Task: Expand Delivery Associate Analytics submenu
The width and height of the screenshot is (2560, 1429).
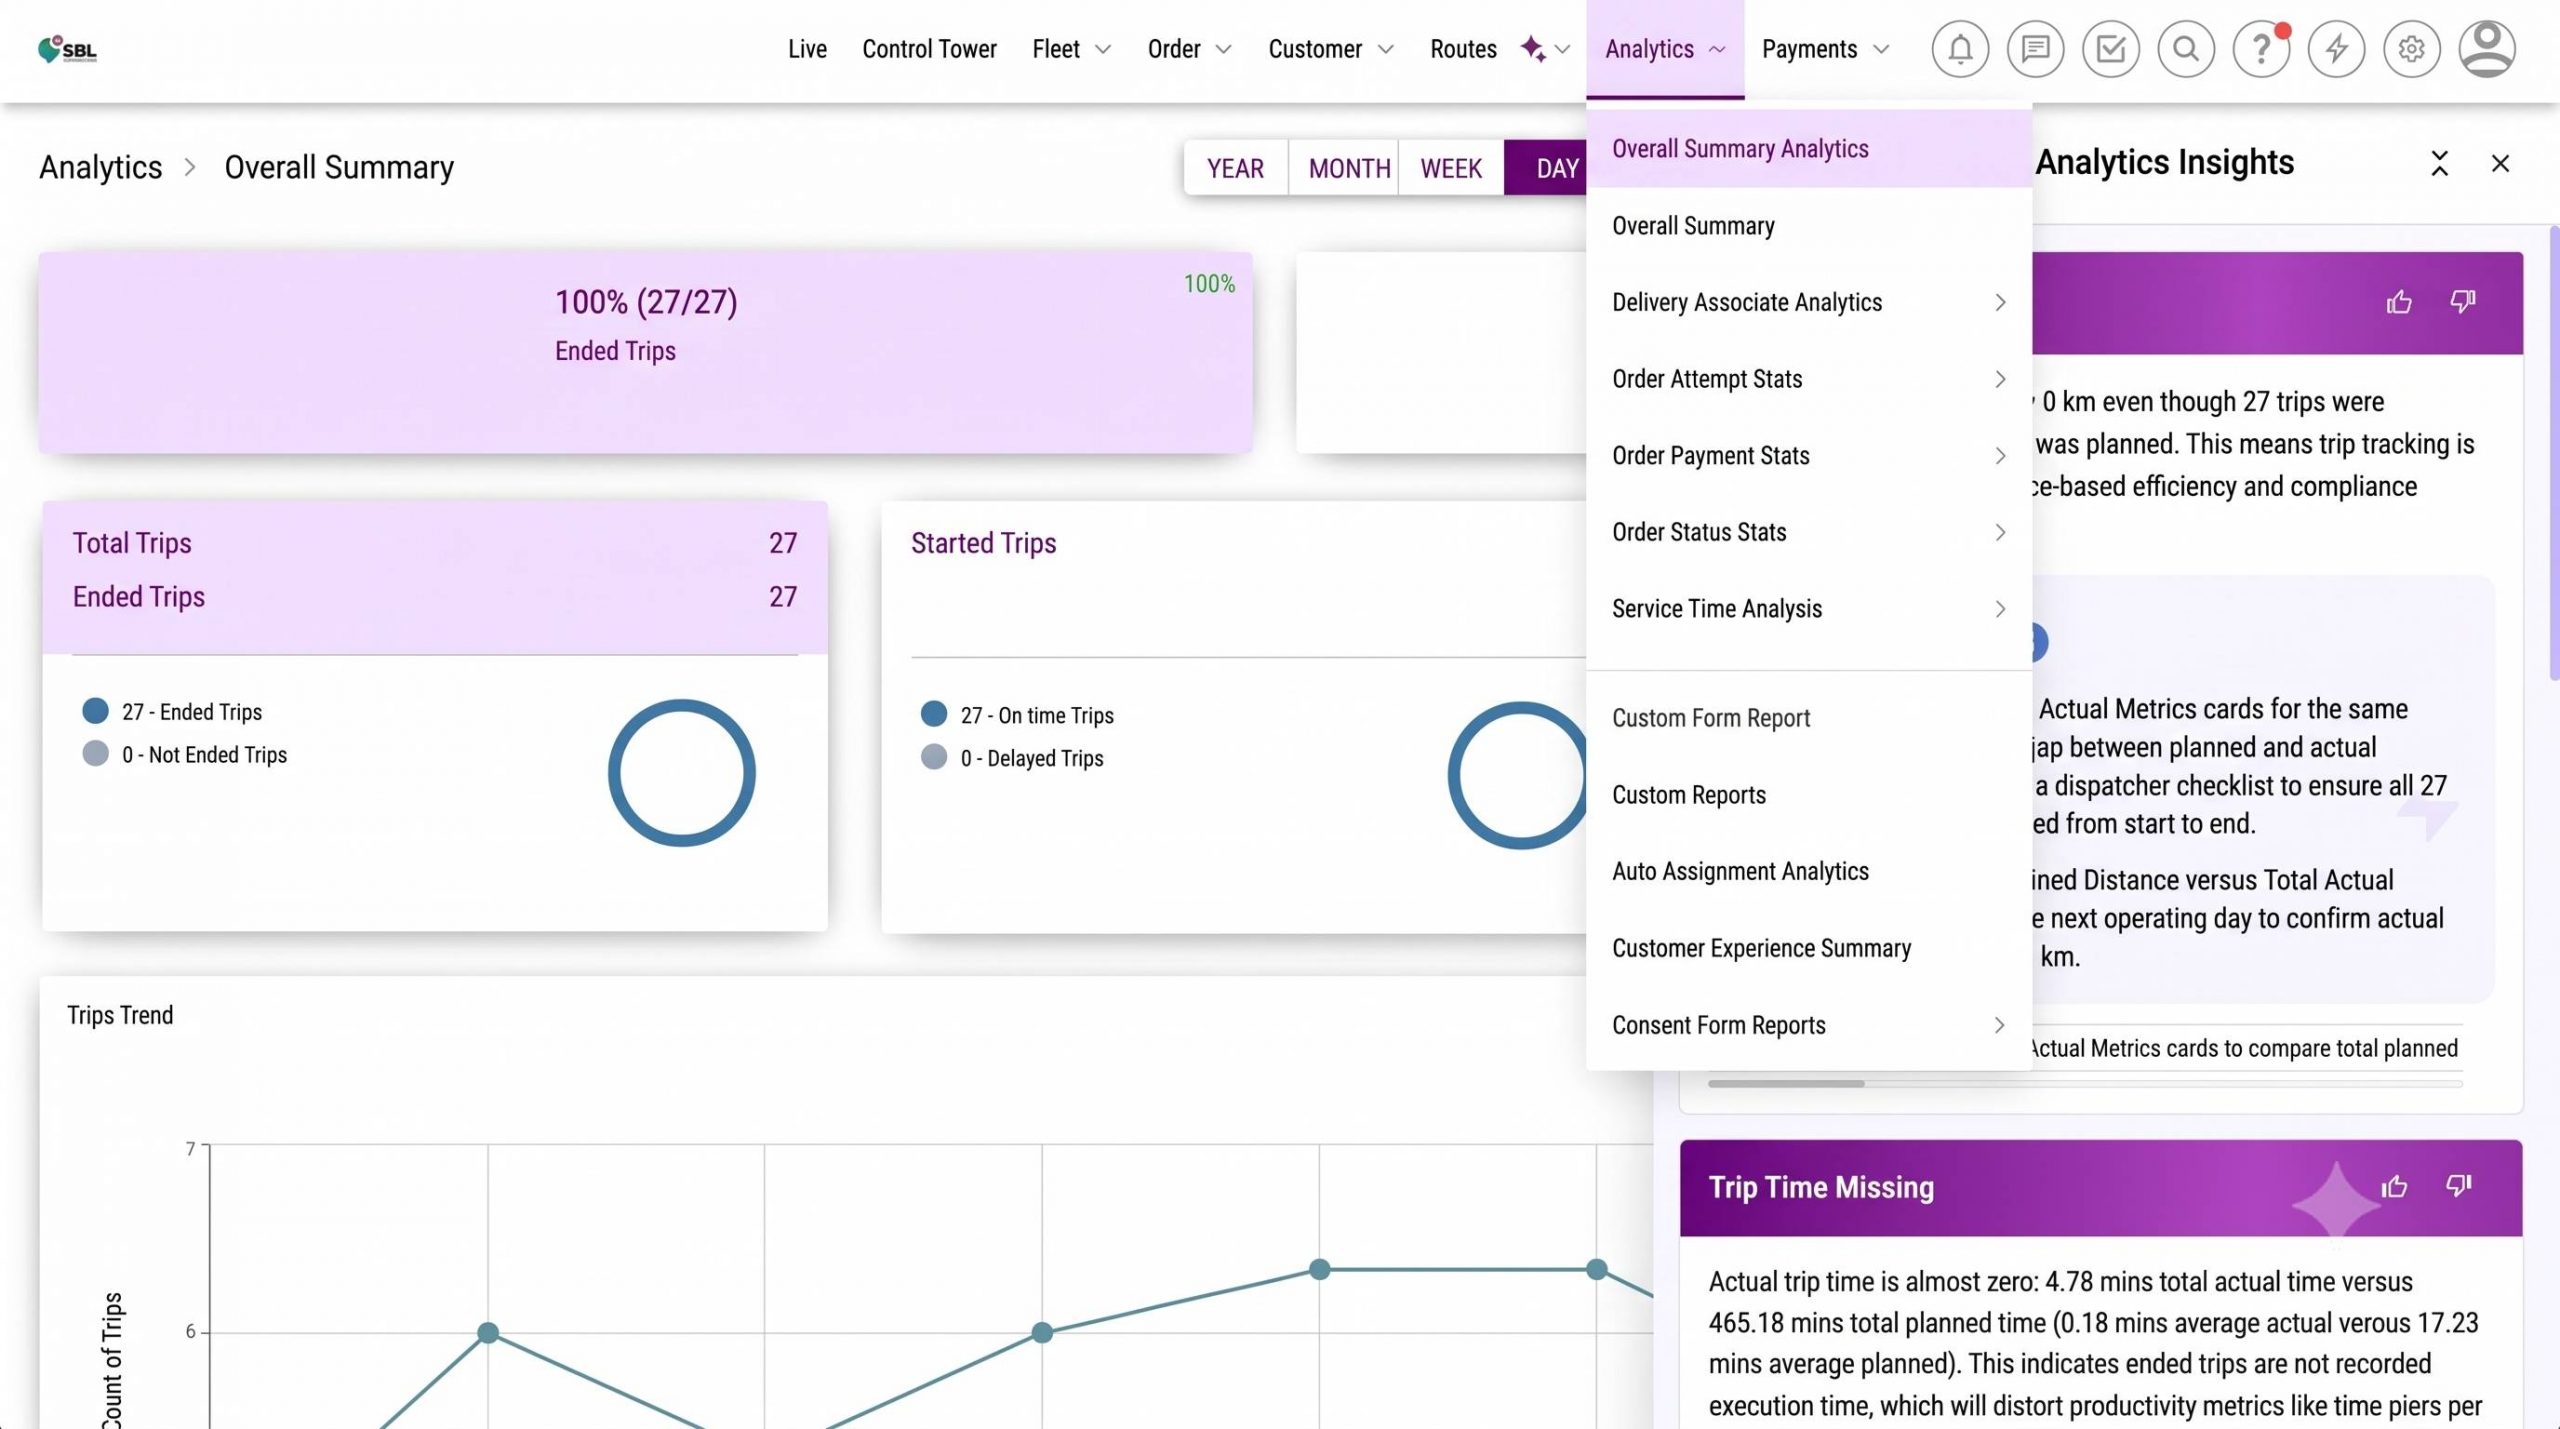Action: click(1809, 302)
